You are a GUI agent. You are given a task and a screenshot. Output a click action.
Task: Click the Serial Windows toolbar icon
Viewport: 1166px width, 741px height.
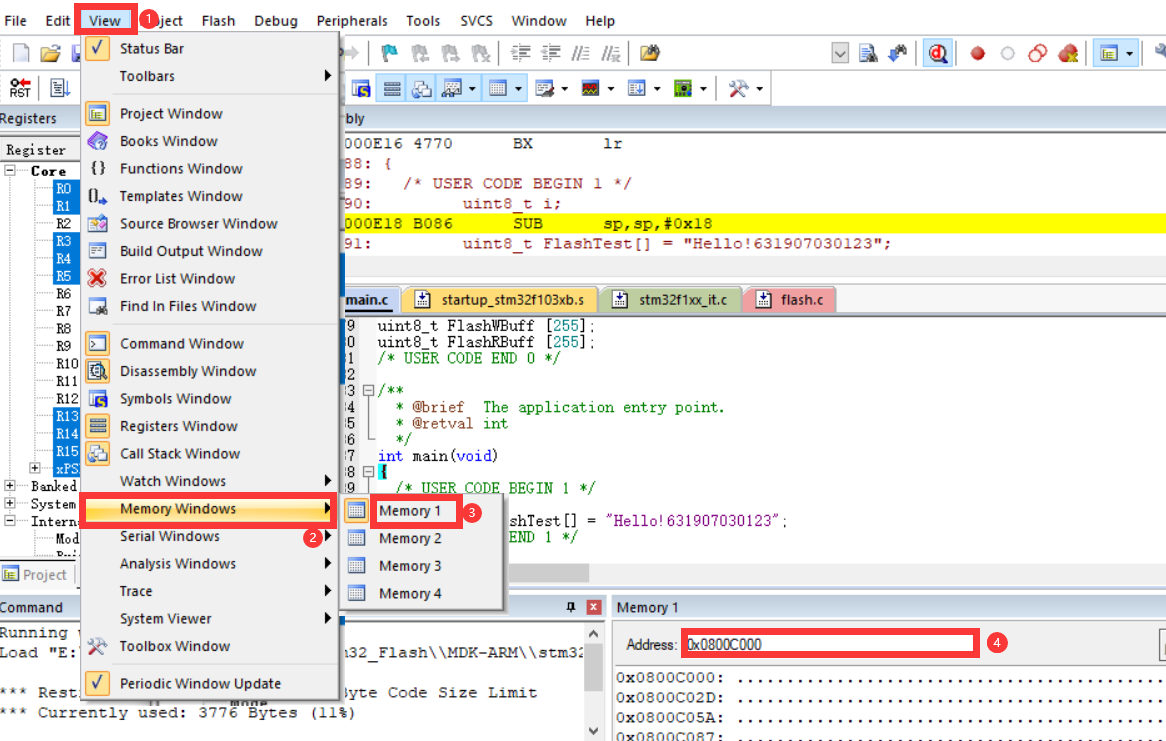pos(544,89)
